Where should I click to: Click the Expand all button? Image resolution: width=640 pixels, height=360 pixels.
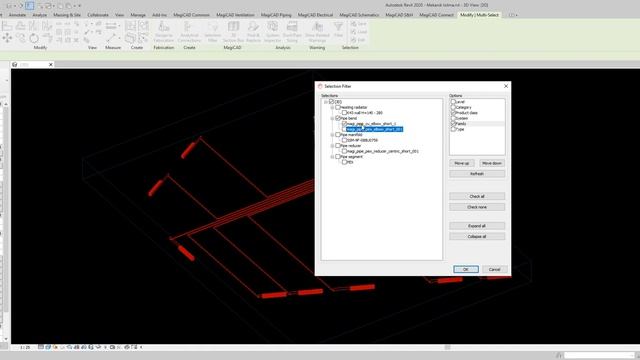click(477, 226)
